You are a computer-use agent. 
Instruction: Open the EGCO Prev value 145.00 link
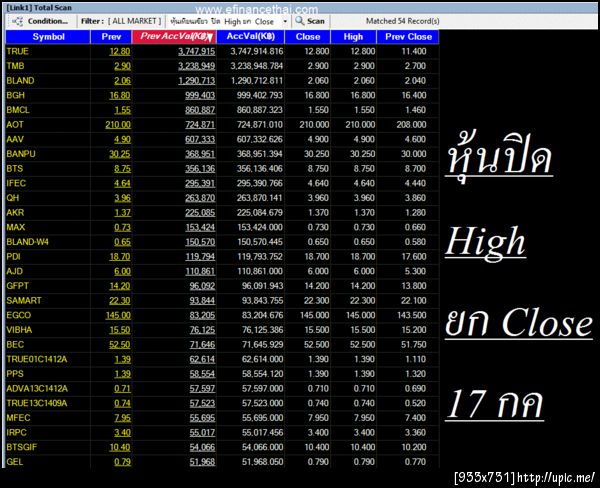(x=118, y=315)
